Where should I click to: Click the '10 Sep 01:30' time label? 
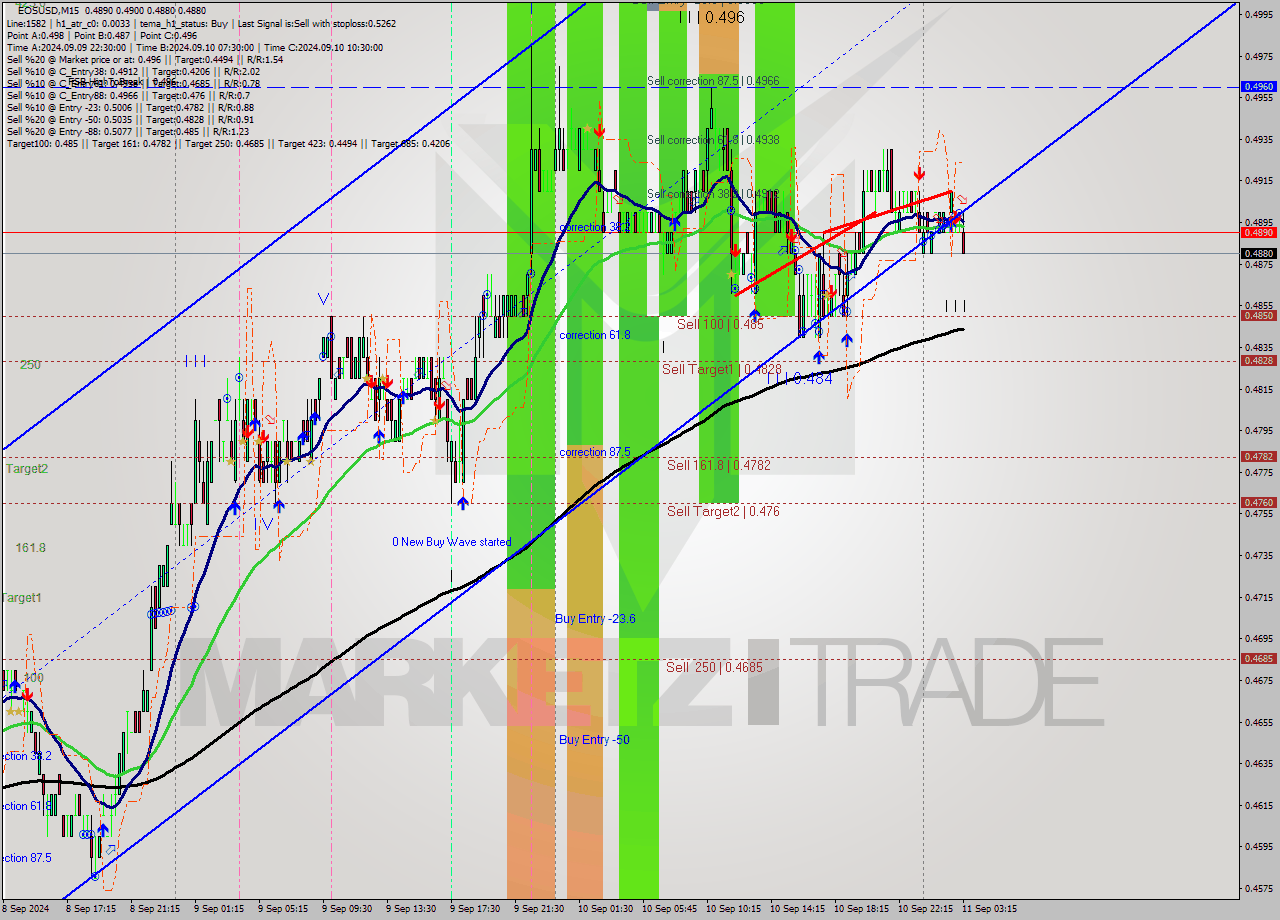tap(606, 909)
